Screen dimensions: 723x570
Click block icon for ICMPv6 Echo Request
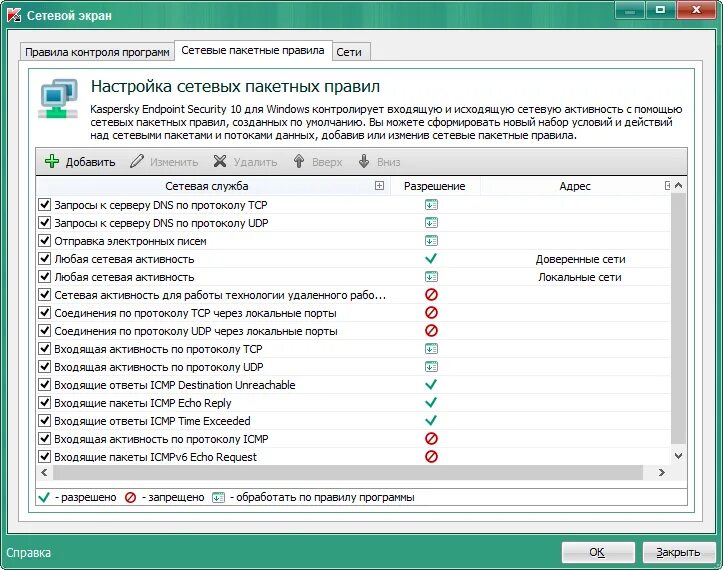pos(431,457)
